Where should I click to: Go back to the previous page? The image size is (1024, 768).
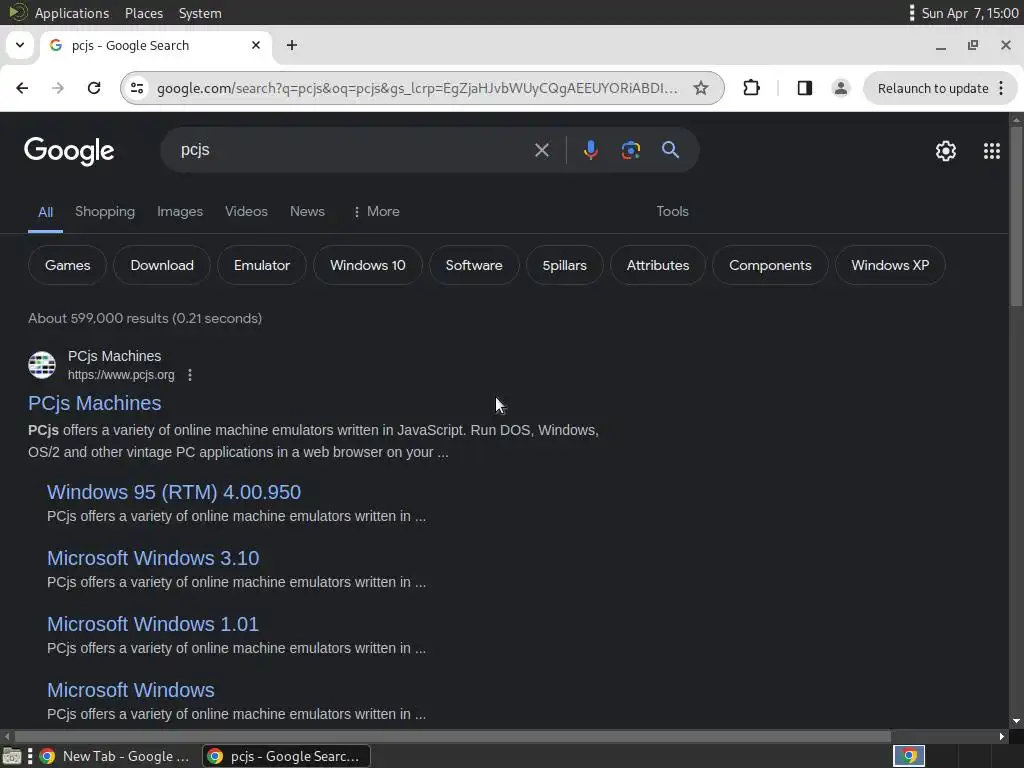(x=22, y=88)
